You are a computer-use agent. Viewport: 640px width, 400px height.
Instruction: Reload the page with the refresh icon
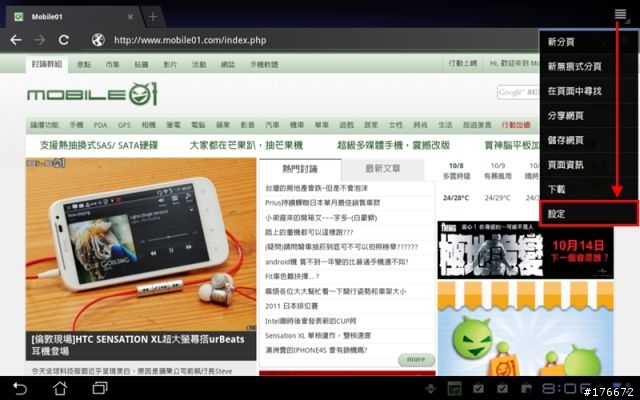(x=64, y=40)
